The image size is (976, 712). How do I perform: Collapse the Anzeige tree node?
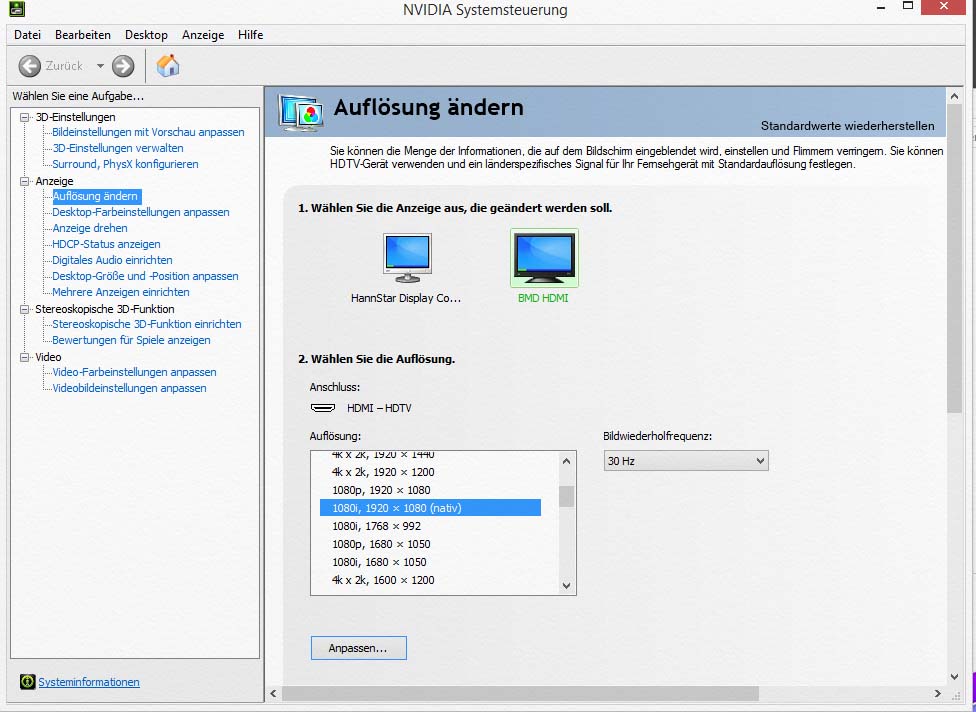click(x=25, y=181)
